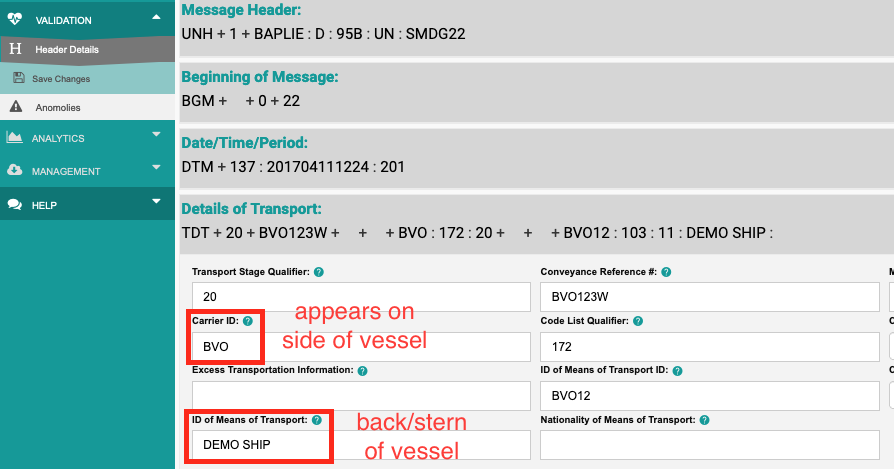Click help icon next to Code List Qualifier
This screenshot has width=894, height=469.
point(637,321)
